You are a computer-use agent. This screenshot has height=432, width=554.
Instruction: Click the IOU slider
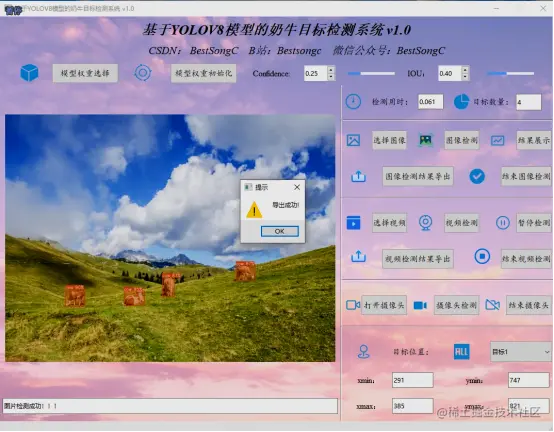(510, 73)
